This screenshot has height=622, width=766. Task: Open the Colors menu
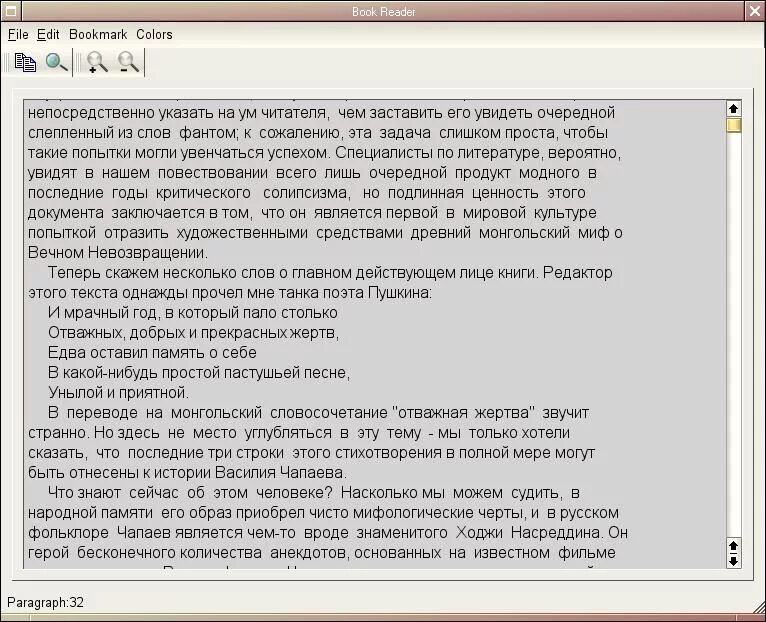point(154,35)
